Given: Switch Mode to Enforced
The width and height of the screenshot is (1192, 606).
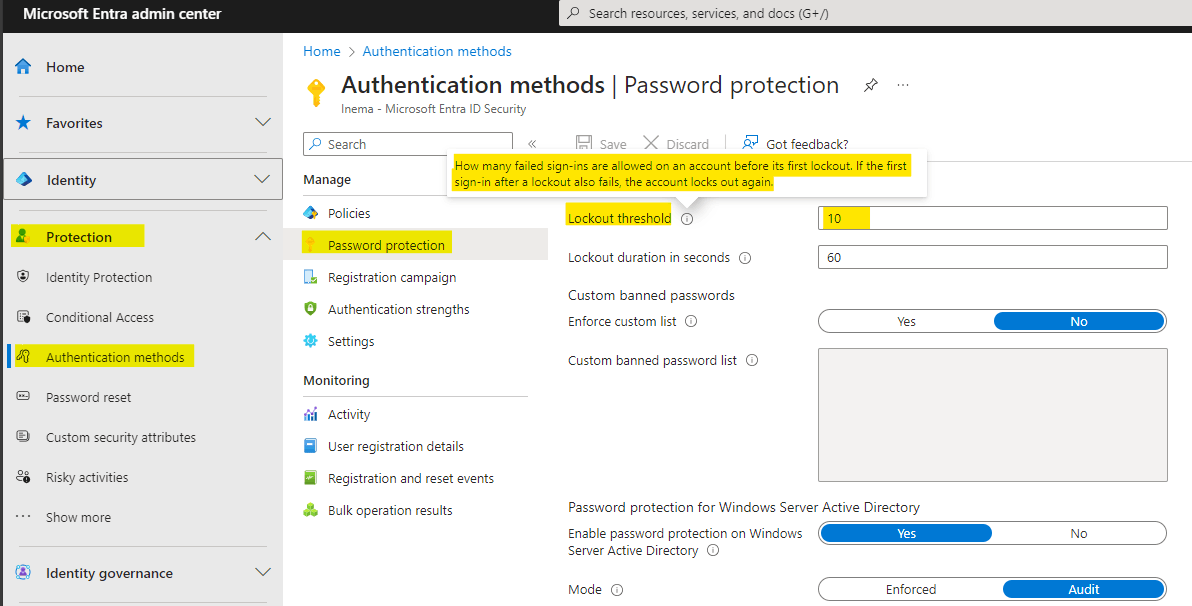Looking at the screenshot, I should pos(911,589).
